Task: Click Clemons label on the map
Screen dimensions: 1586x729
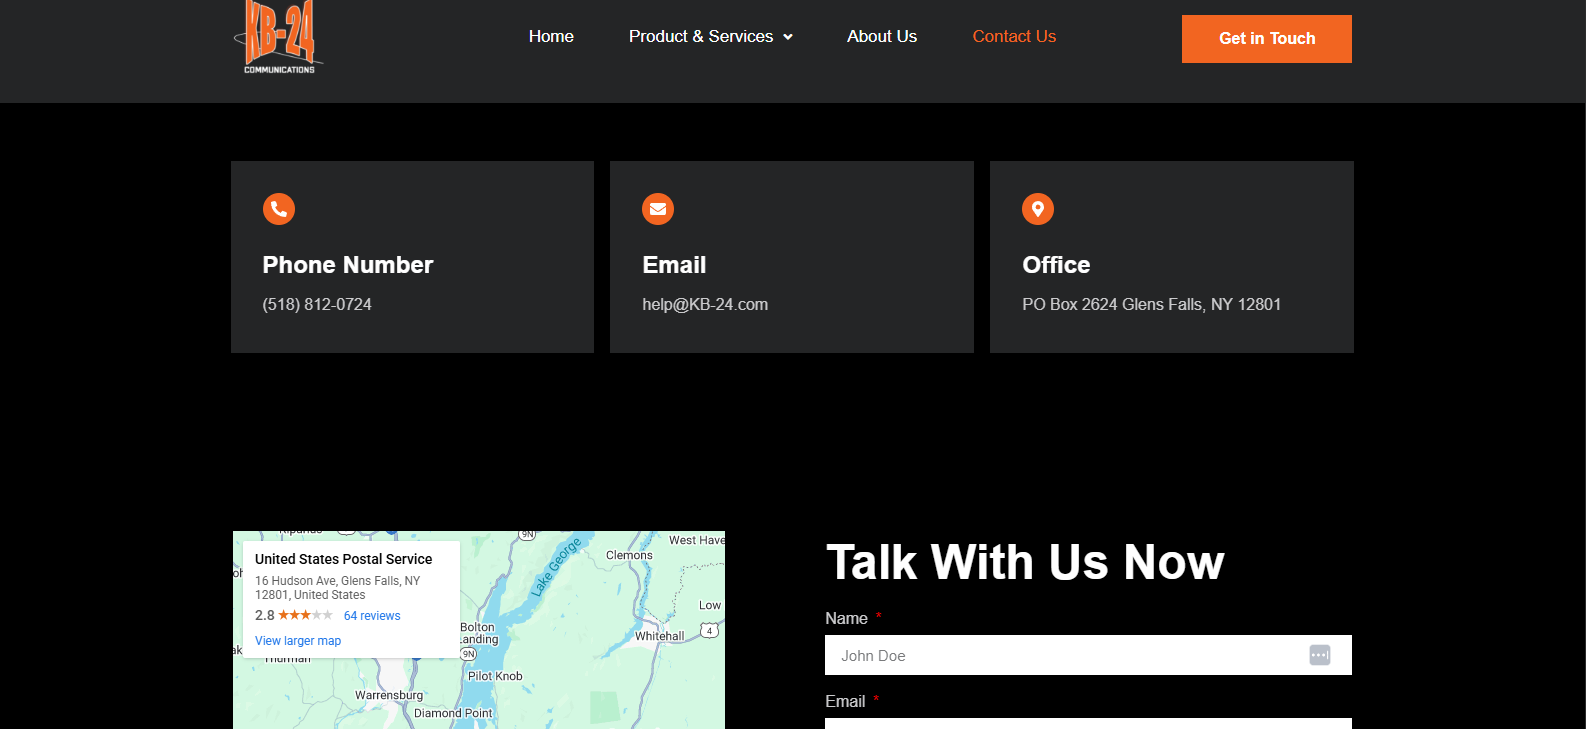Action: 629,555
